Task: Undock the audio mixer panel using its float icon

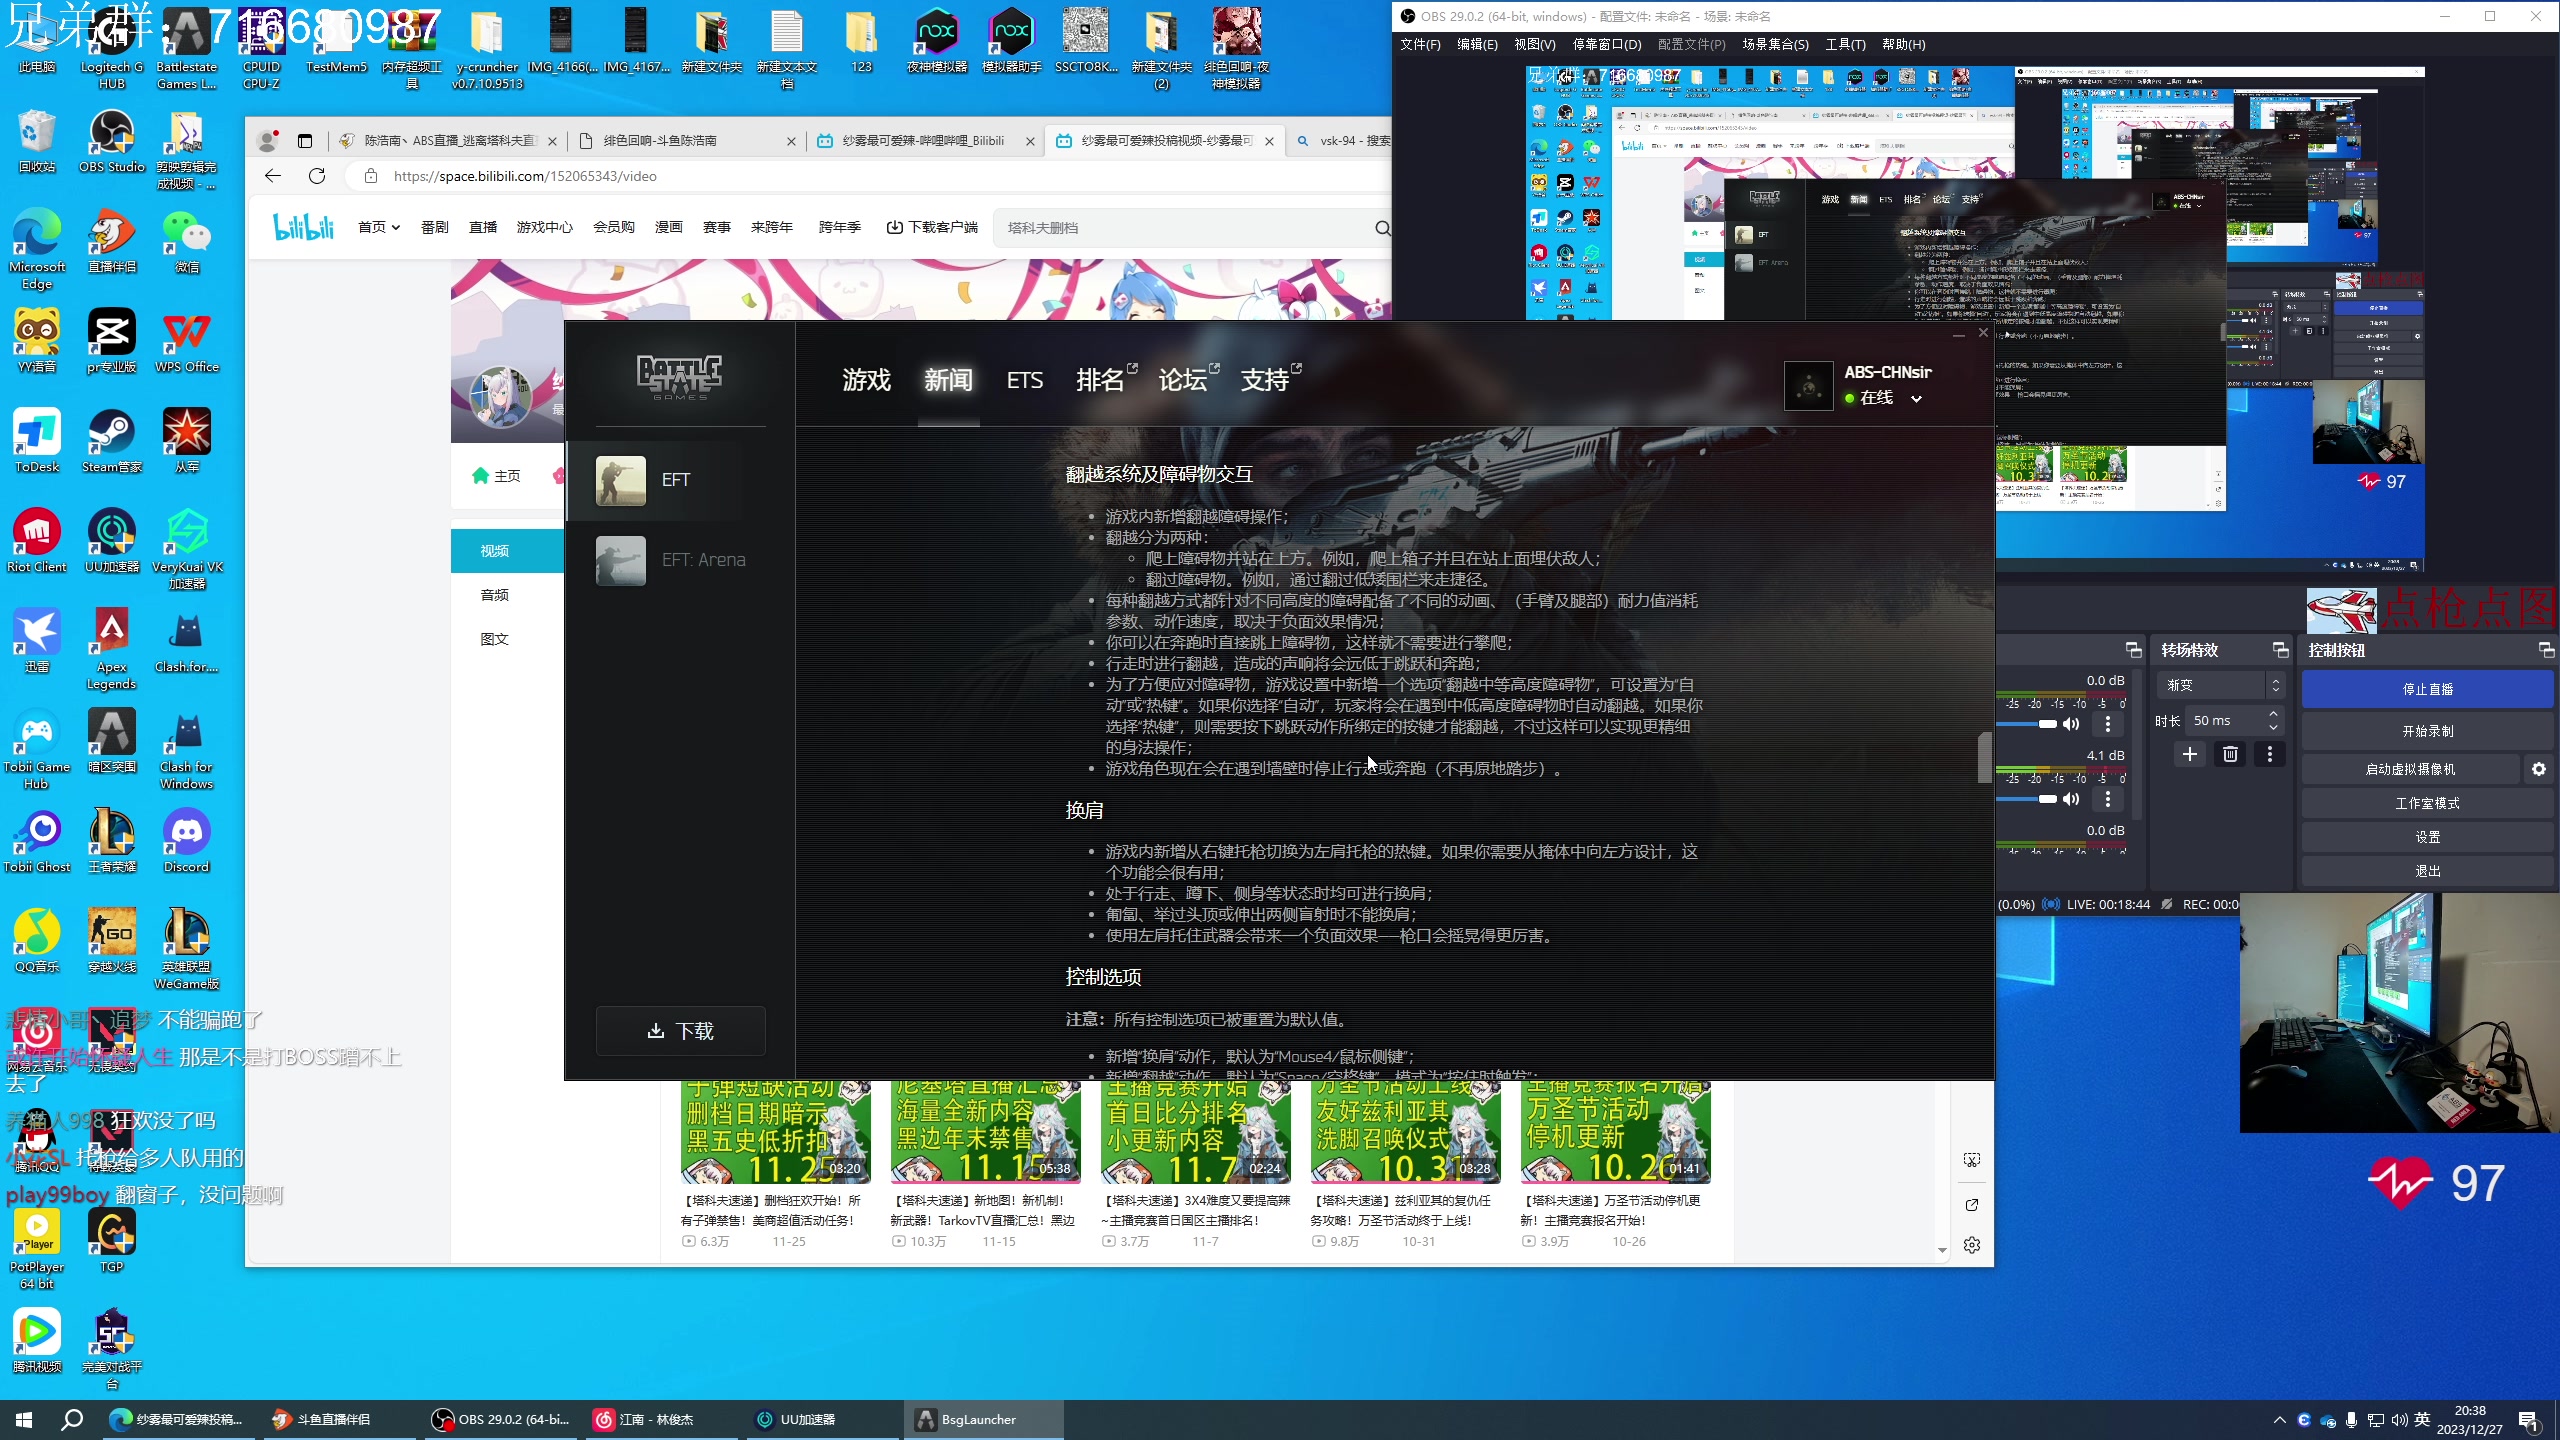Action: coord(2133,650)
